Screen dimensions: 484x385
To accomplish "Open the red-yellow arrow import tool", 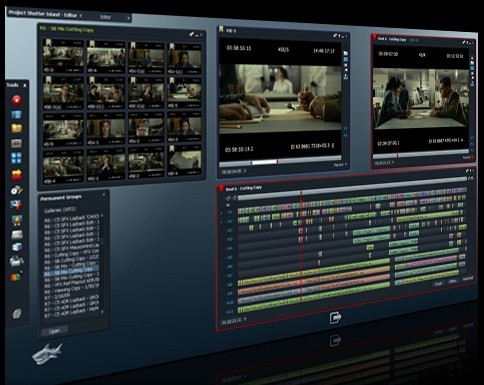I will coord(17,174).
